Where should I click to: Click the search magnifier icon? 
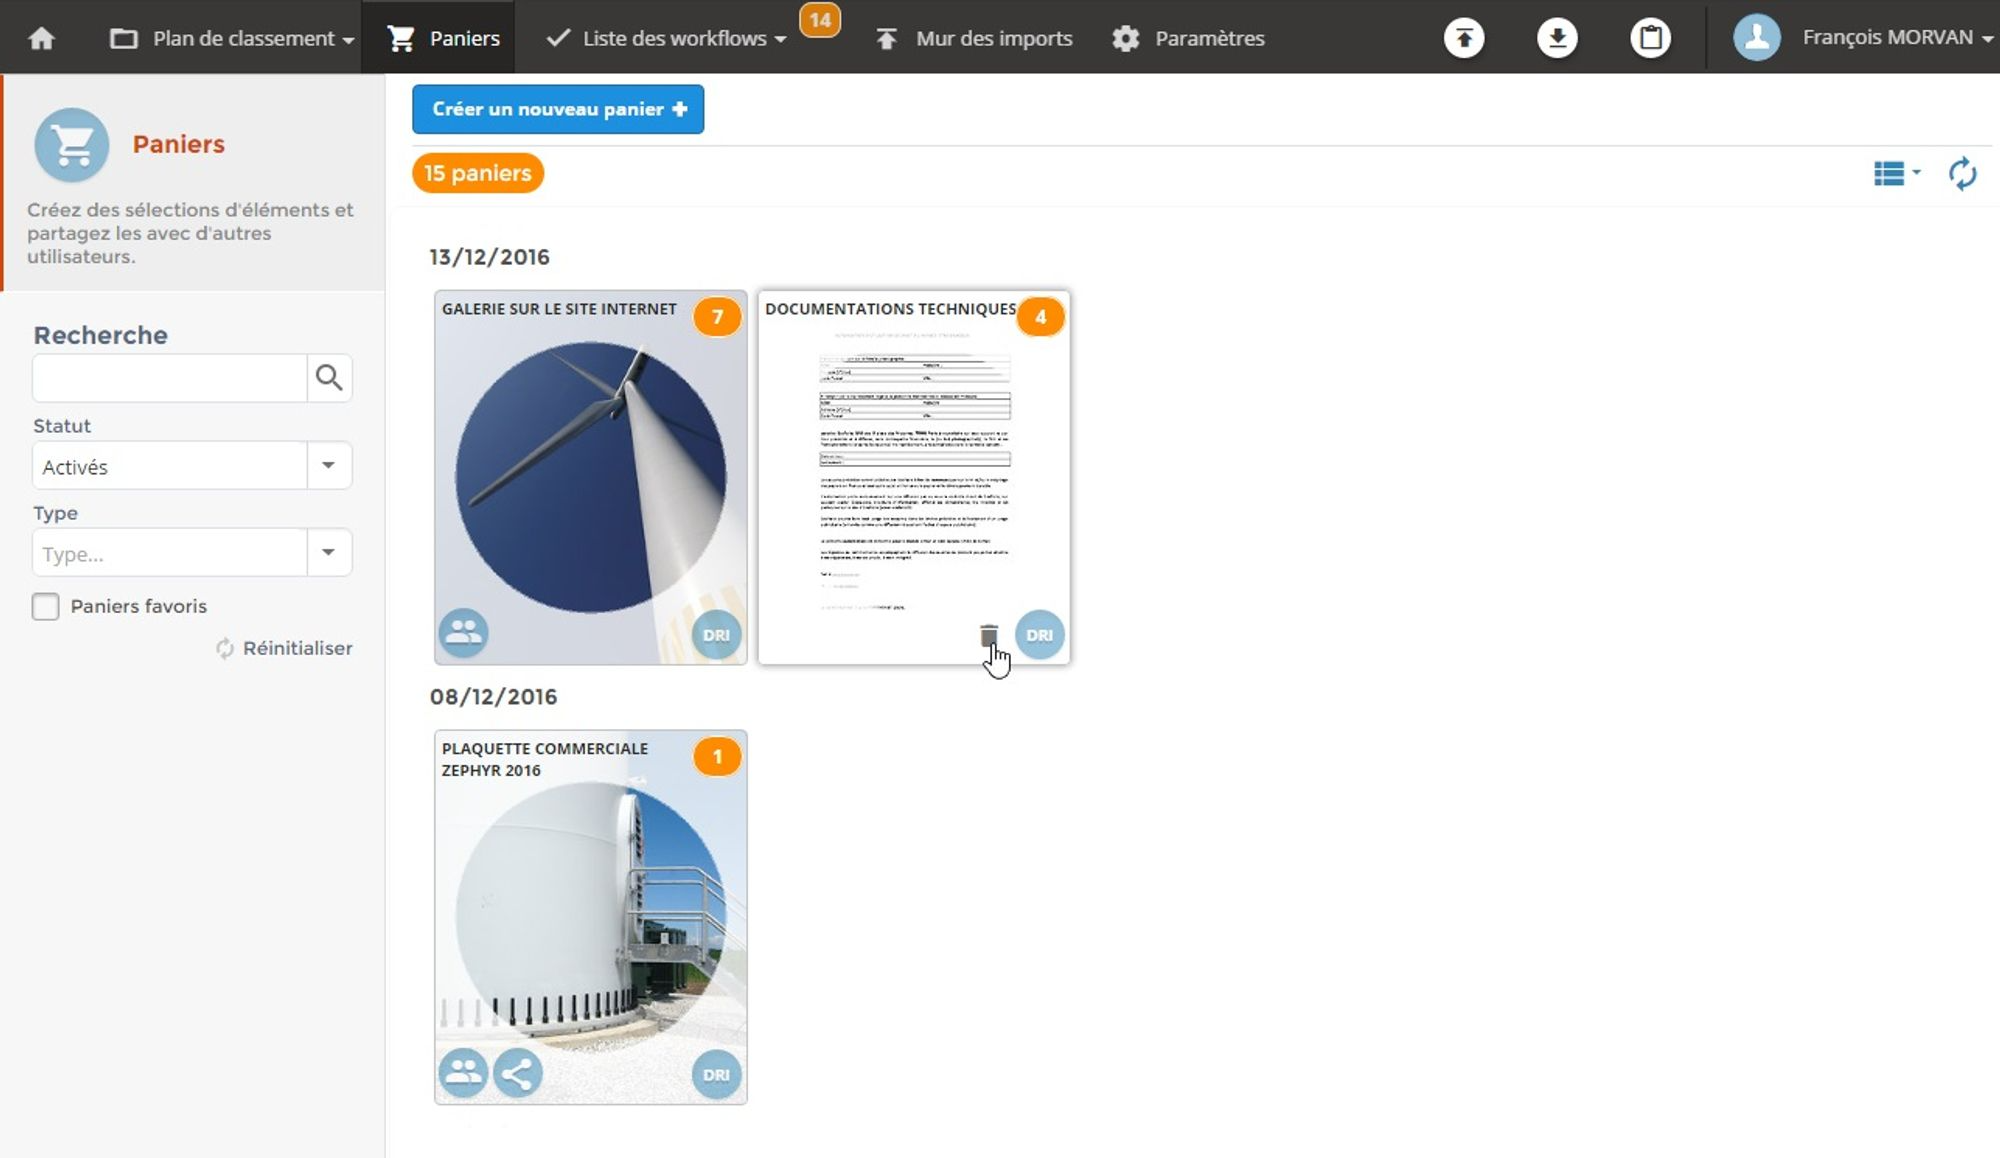(329, 378)
